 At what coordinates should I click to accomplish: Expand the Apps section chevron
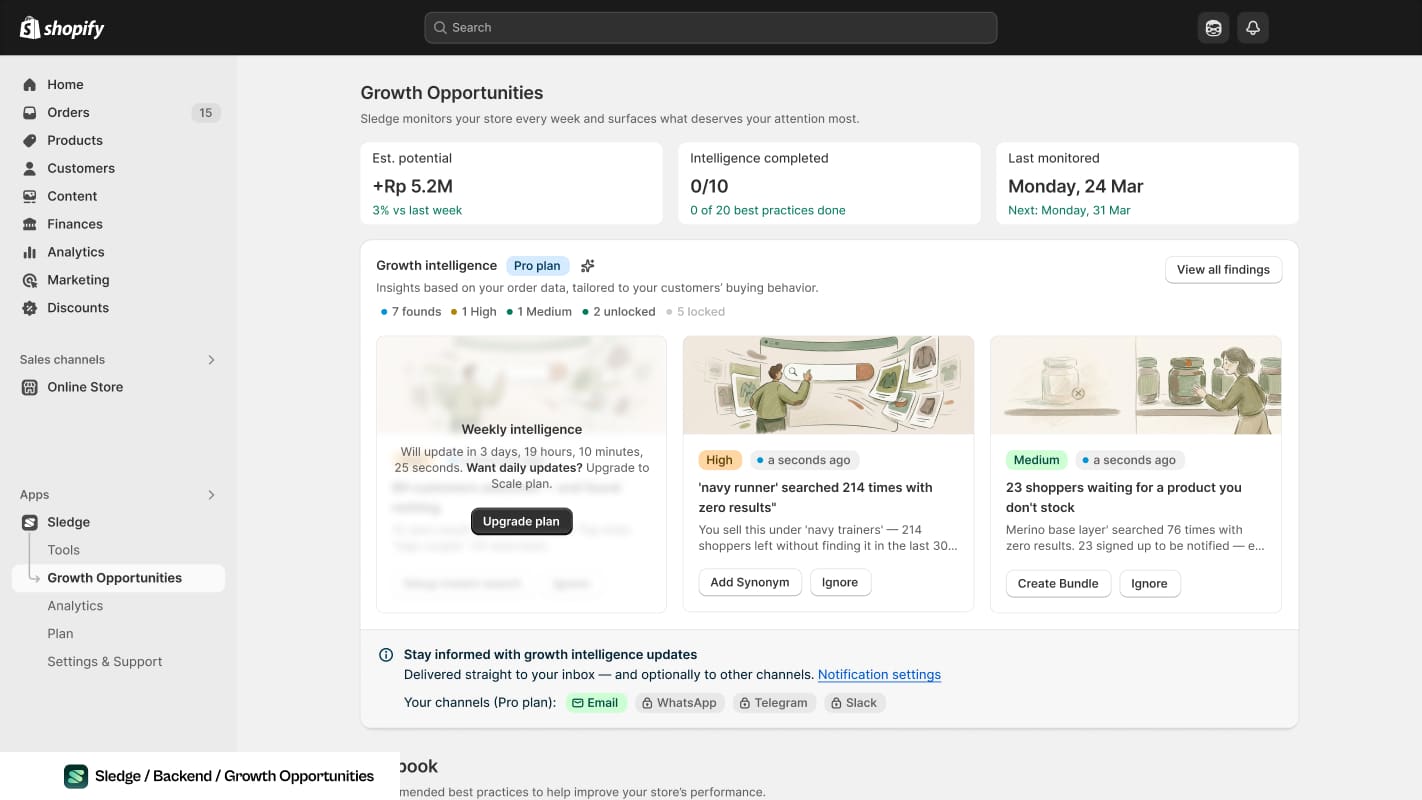coord(211,495)
